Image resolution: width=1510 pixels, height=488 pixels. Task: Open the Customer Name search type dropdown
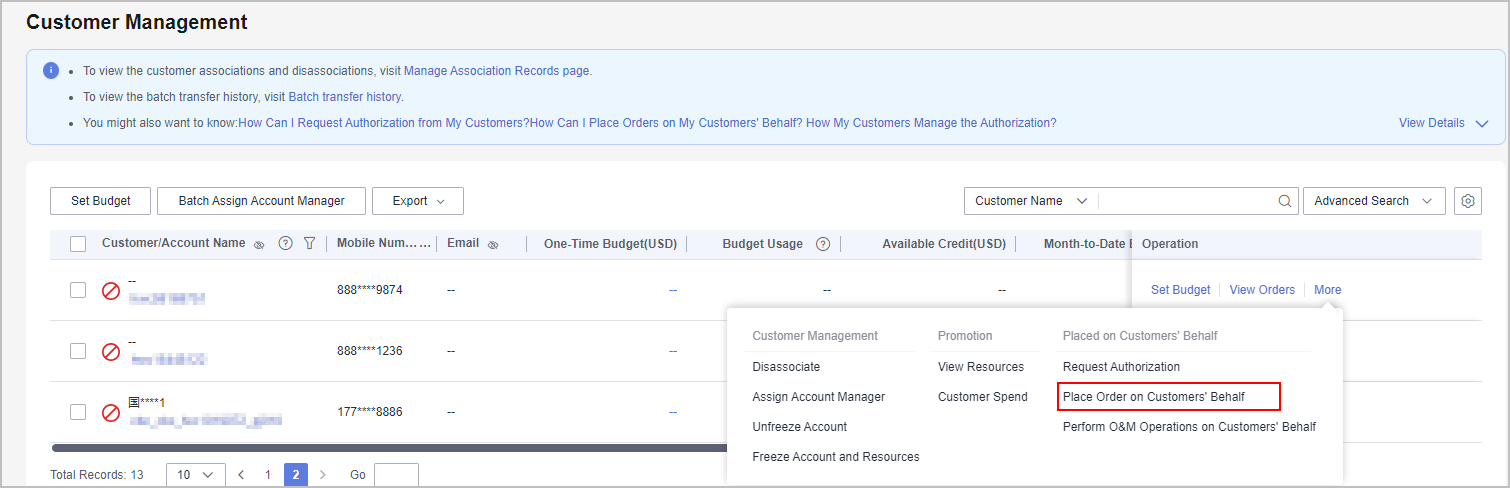point(1030,201)
